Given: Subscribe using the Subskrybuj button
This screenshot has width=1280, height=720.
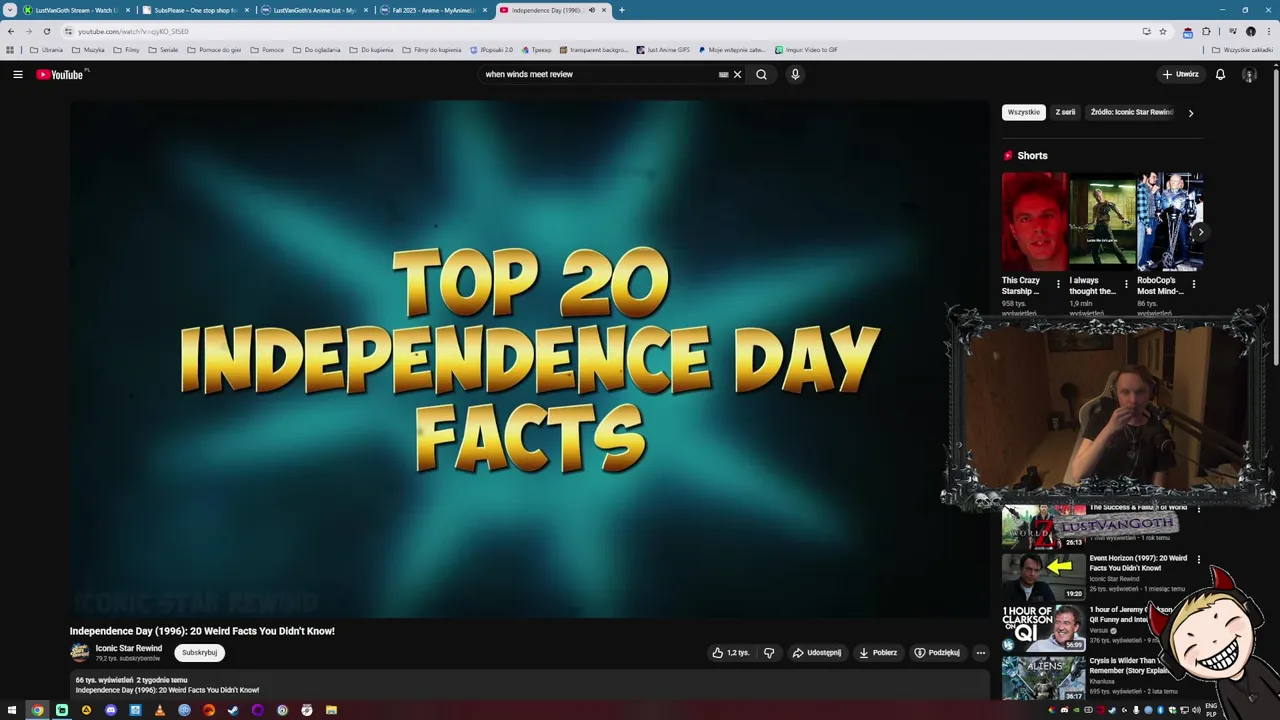Looking at the screenshot, I should coord(199,653).
